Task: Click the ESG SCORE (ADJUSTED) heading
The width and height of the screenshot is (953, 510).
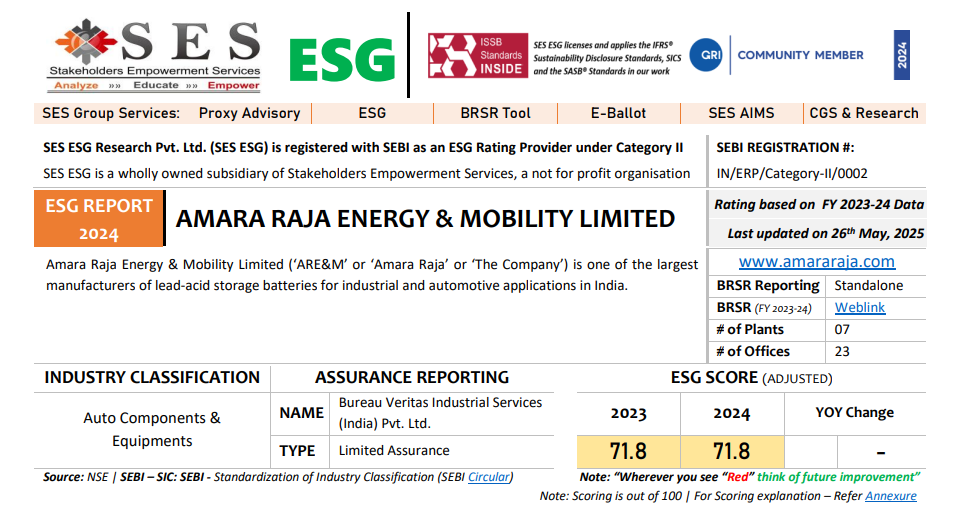Action: pos(751,378)
